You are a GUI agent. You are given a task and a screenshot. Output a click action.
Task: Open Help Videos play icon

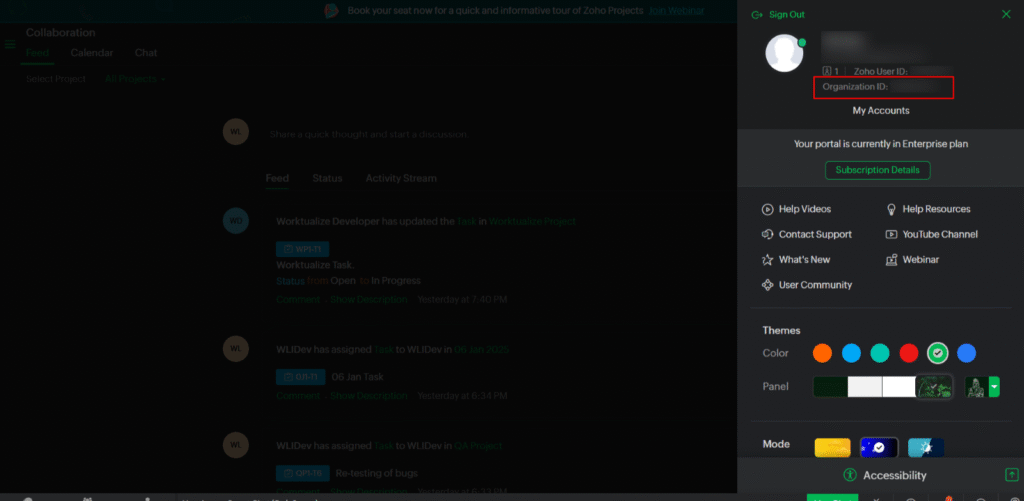[768, 209]
